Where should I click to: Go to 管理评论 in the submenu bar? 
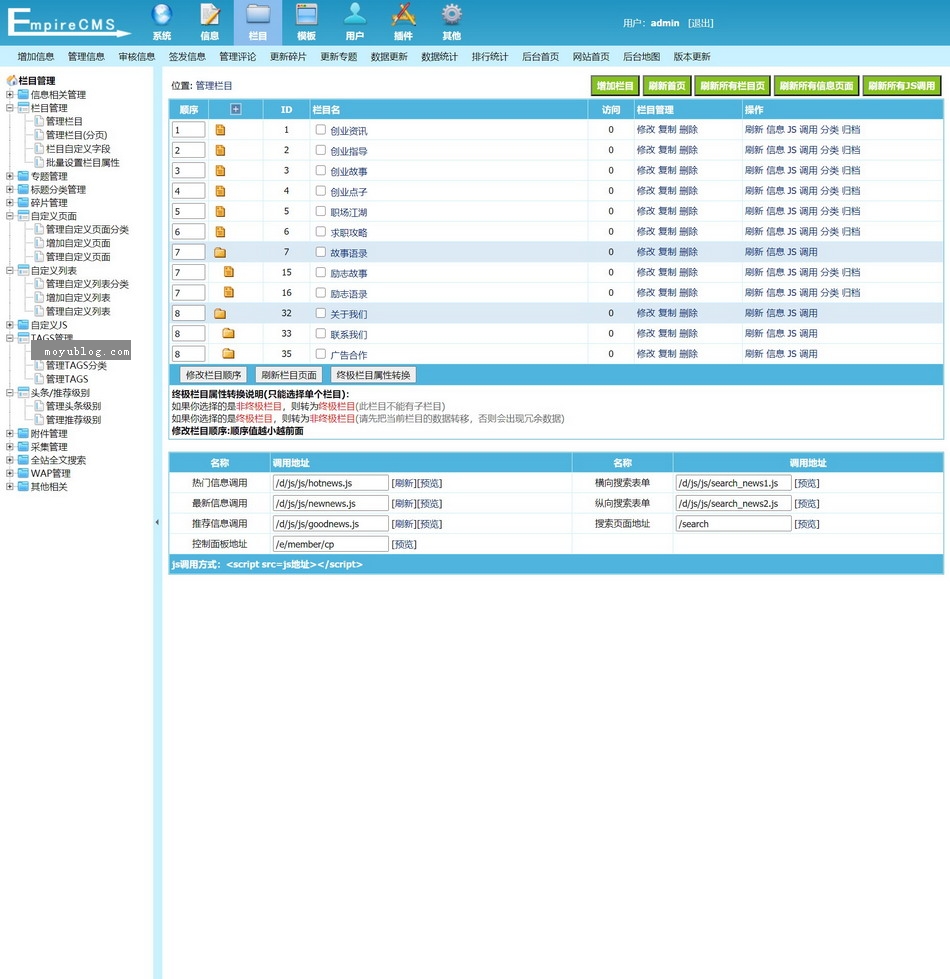[x=238, y=57]
